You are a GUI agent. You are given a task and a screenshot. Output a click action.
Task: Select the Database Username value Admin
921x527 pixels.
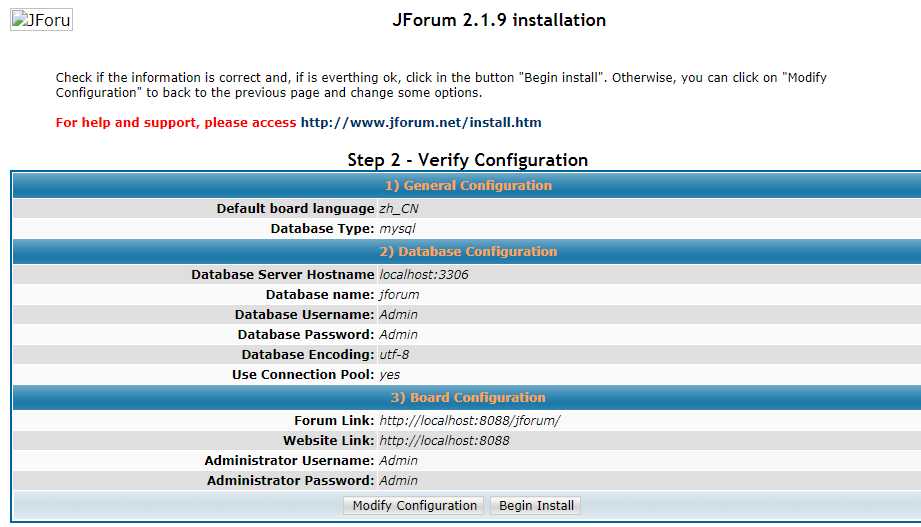tap(398, 314)
